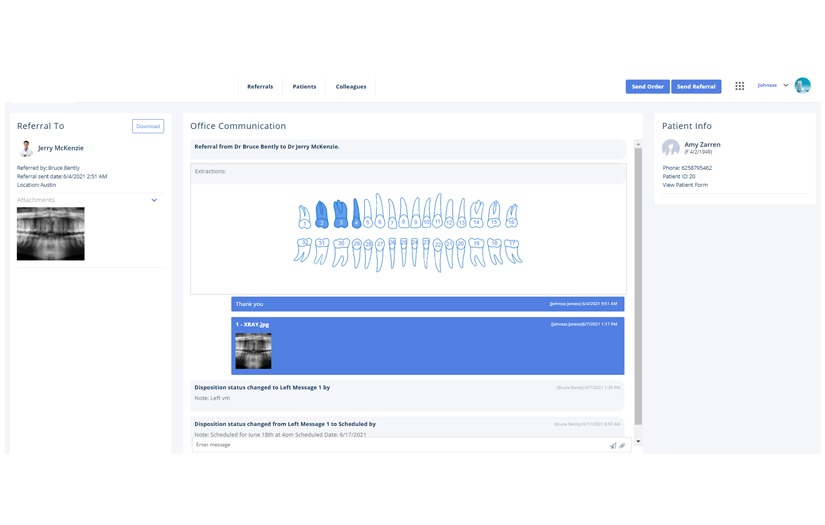This screenshot has width=825, height=525.
Task: Select tooth number 6 in the chart
Action: [379, 211]
